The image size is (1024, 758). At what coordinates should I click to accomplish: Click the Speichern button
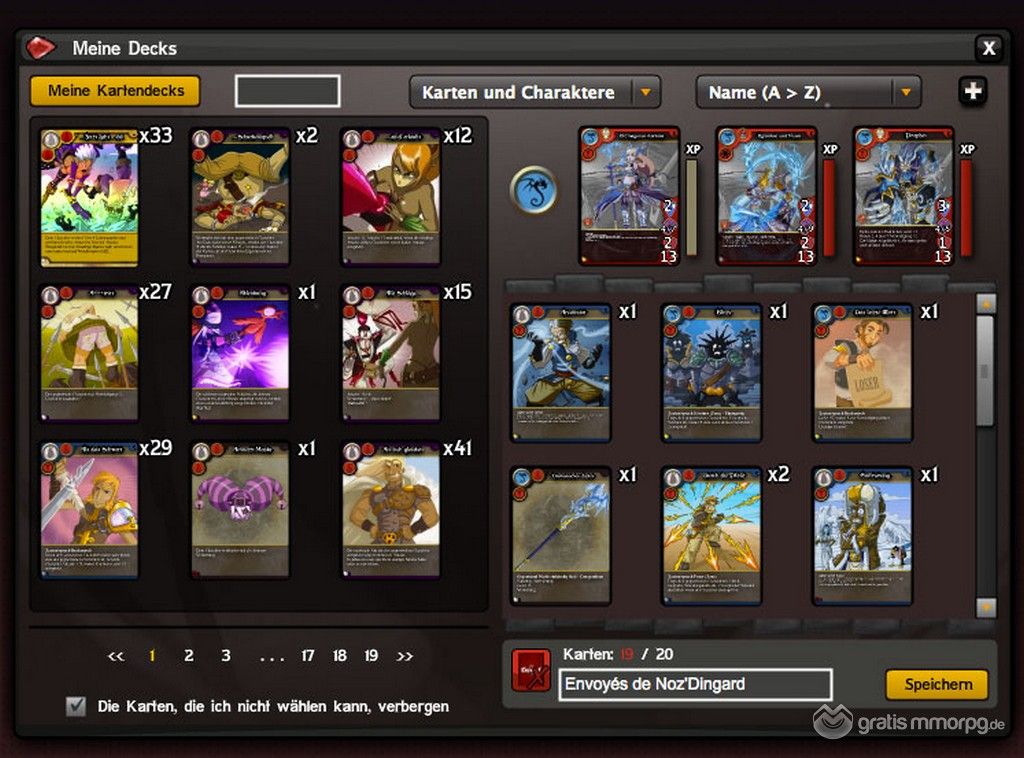[937, 684]
